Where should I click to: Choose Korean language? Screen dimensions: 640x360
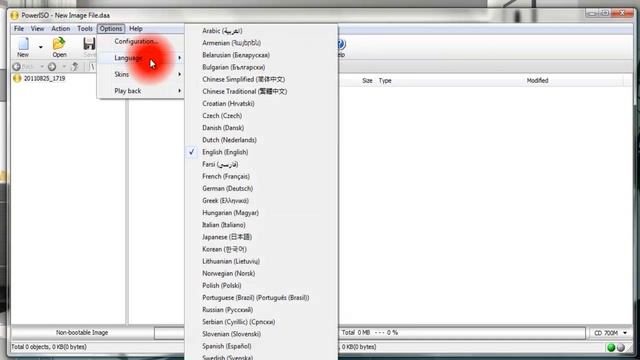point(261,249)
